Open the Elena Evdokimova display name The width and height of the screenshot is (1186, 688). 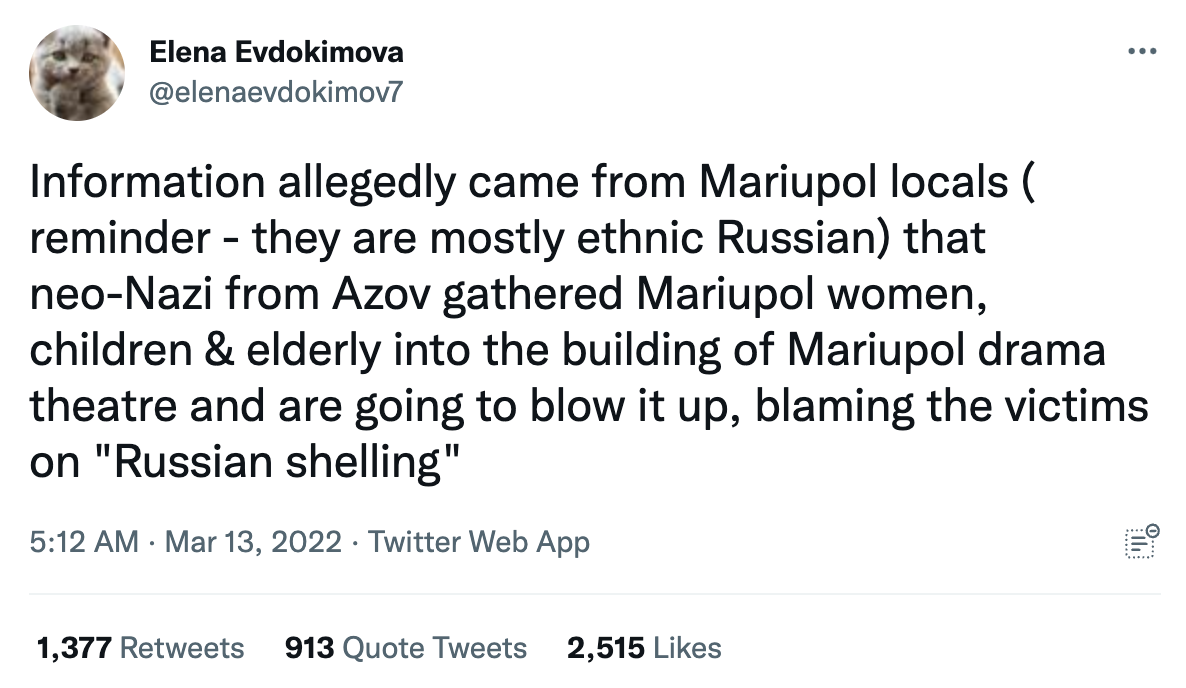pyautogui.click(x=276, y=52)
